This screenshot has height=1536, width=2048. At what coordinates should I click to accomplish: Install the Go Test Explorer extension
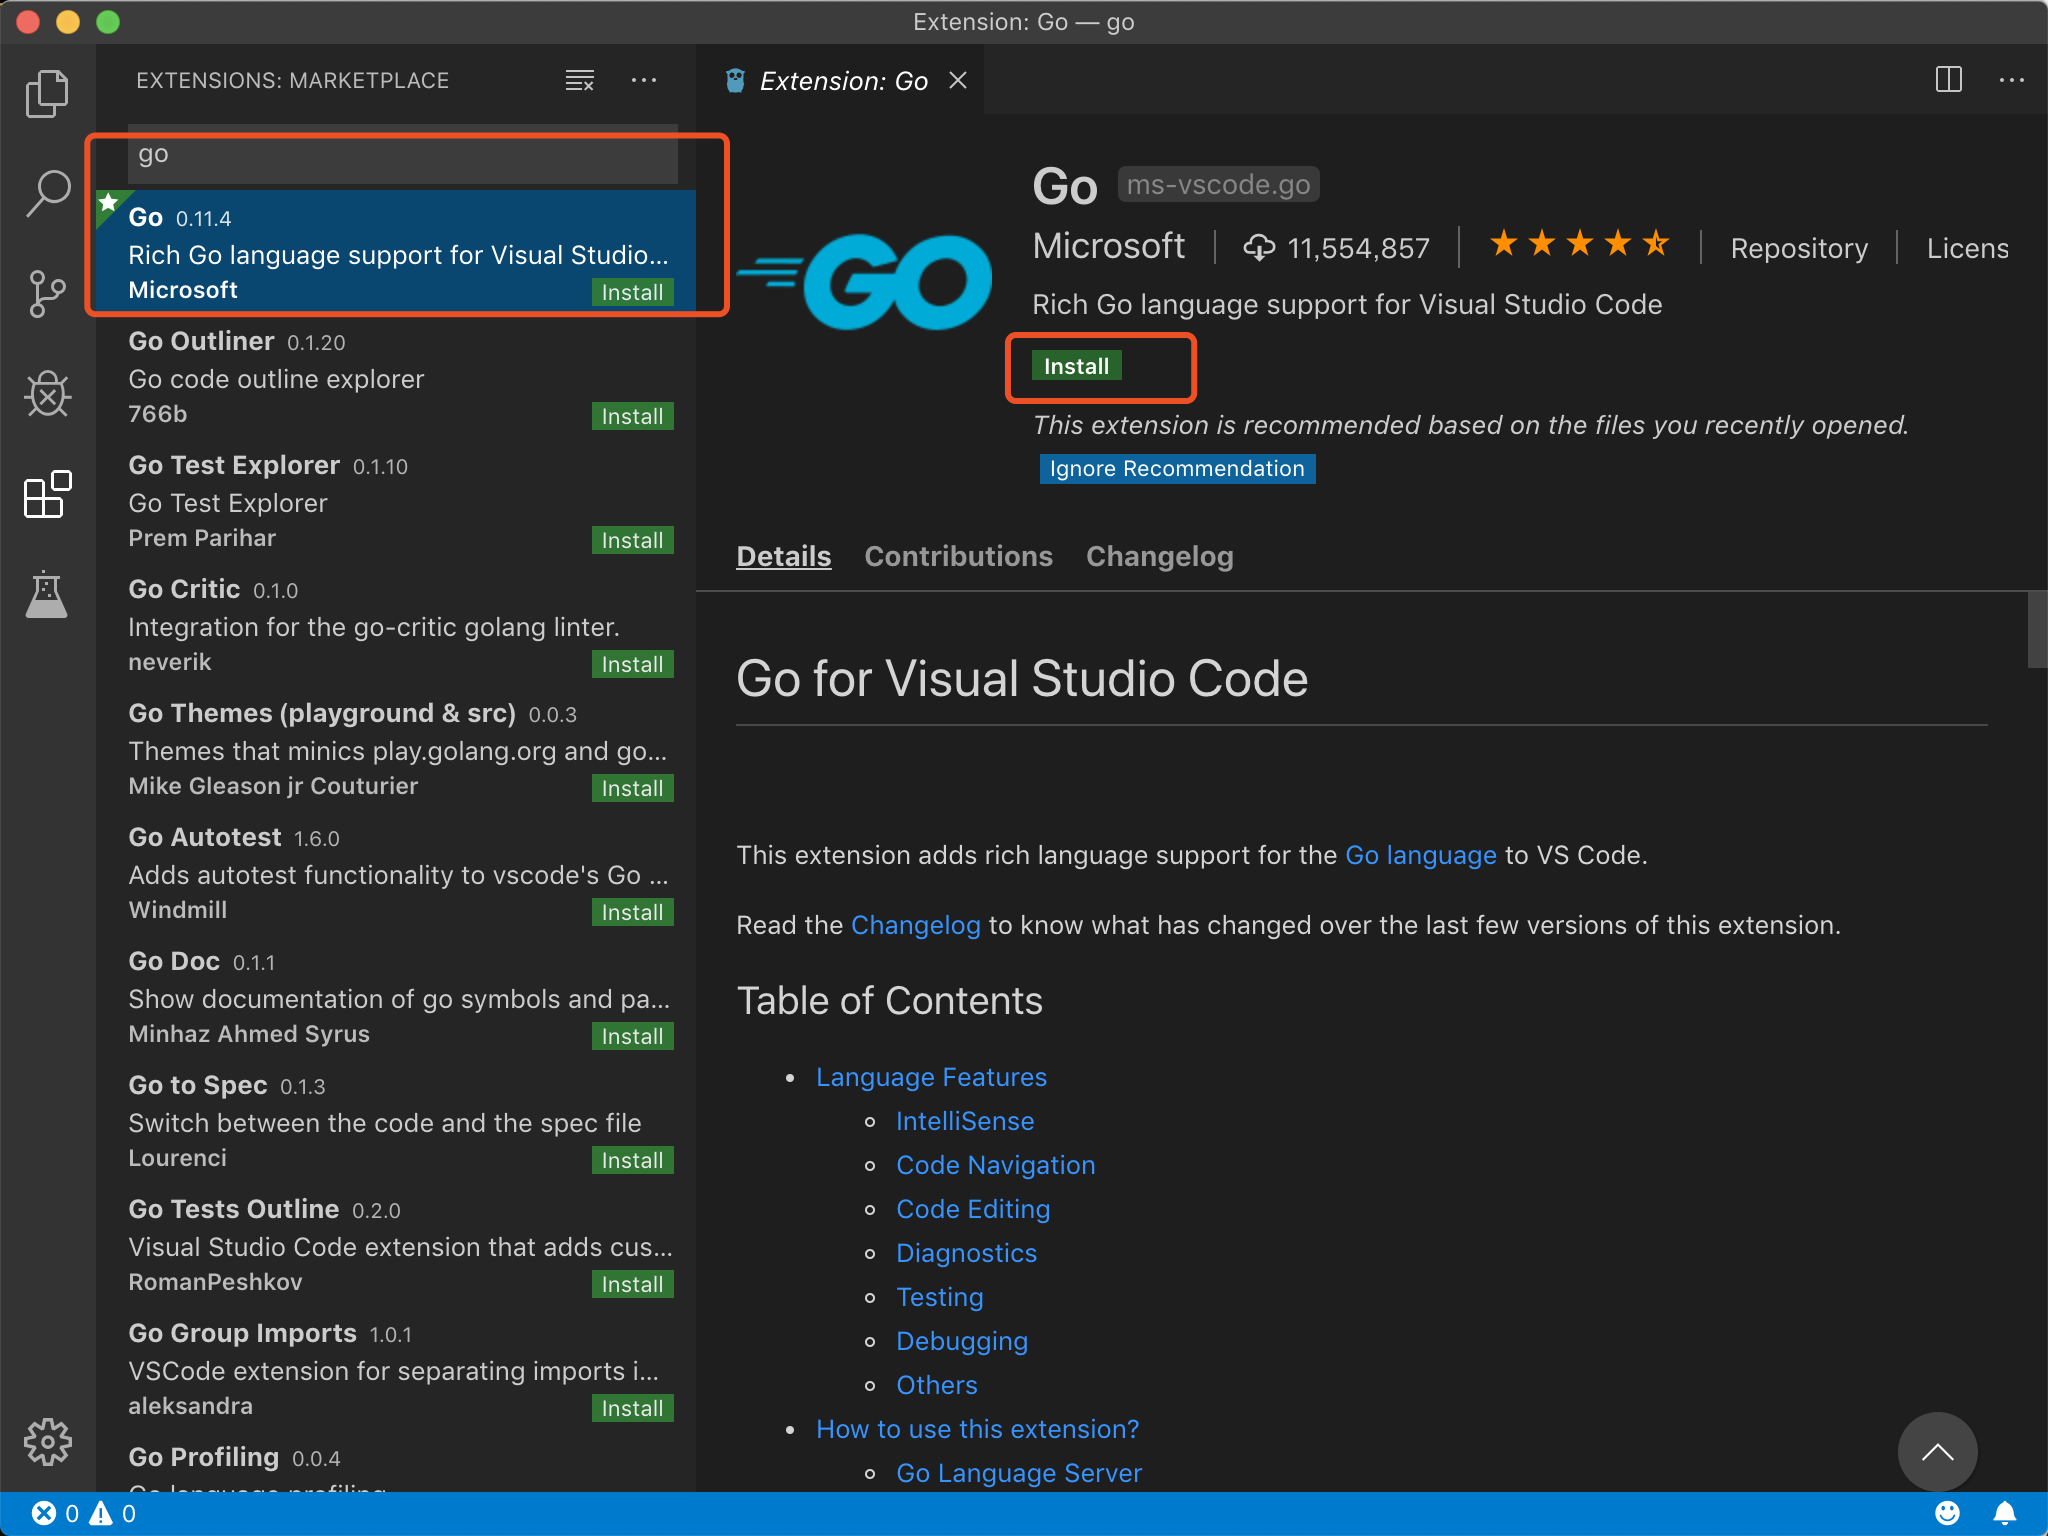pos(632,540)
